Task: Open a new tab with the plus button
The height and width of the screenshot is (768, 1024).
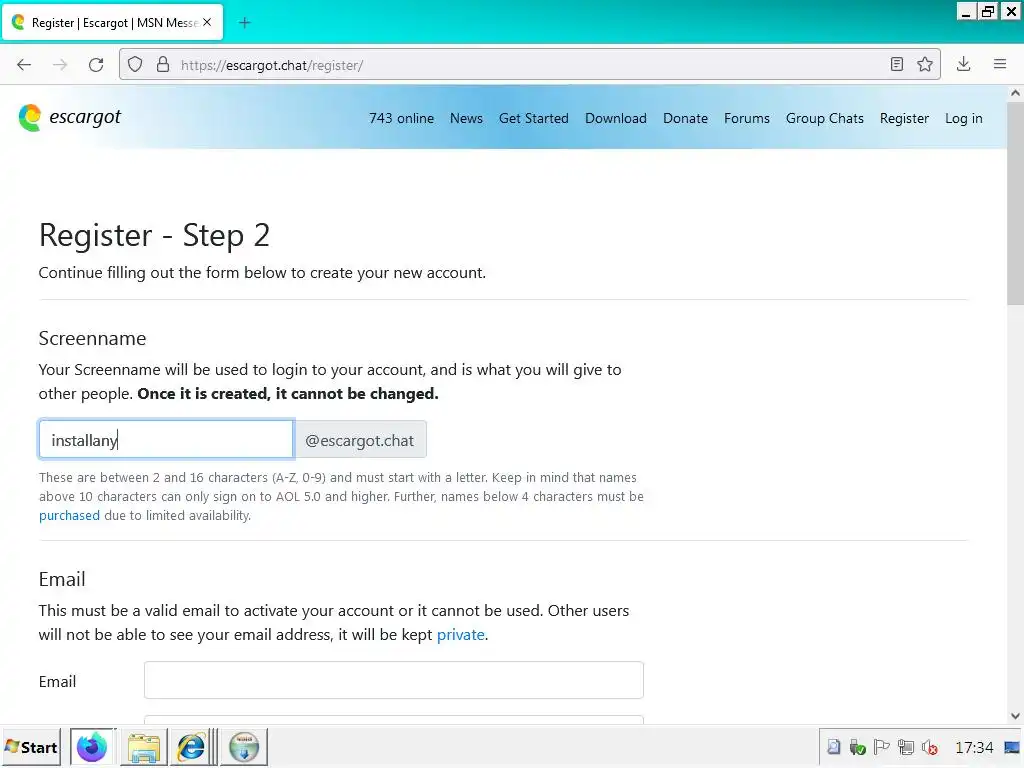Action: pos(245,23)
